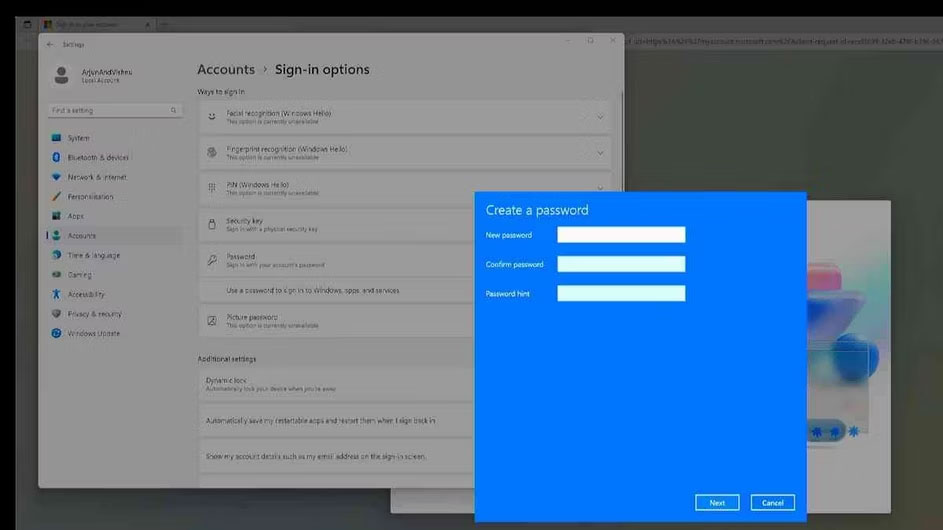
Task: Click the Password key icon
Action: [212, 260]
